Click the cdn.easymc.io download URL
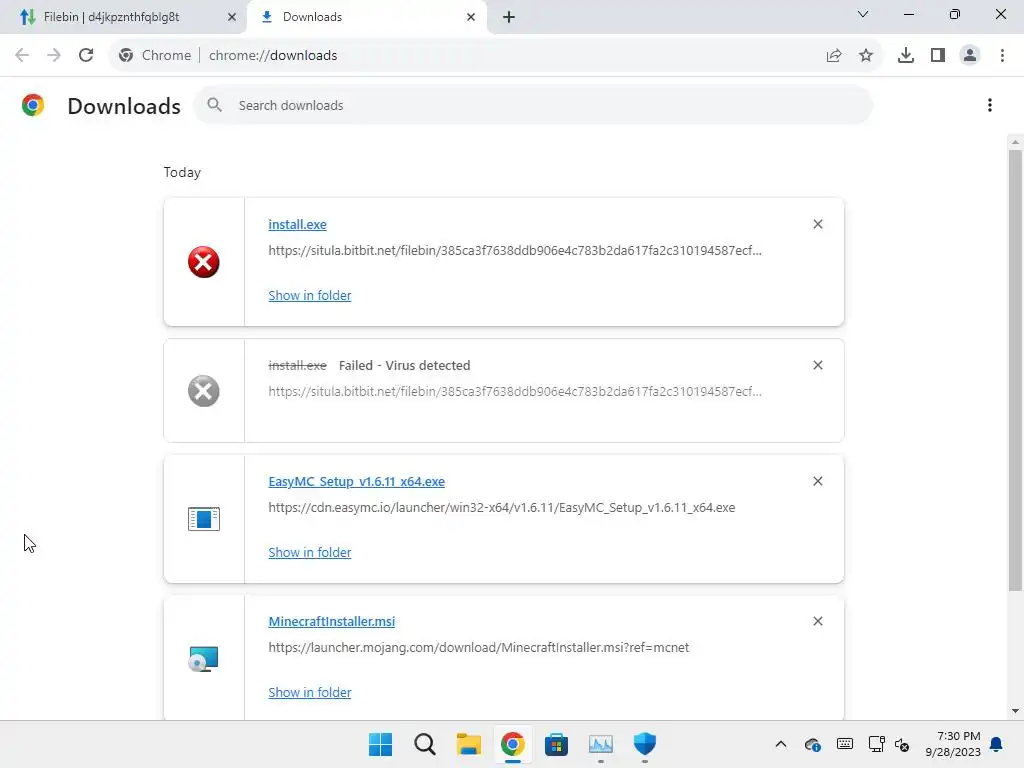Image resolution: width=1024 pixels, height=768 pixels. (x=502, y=507)
